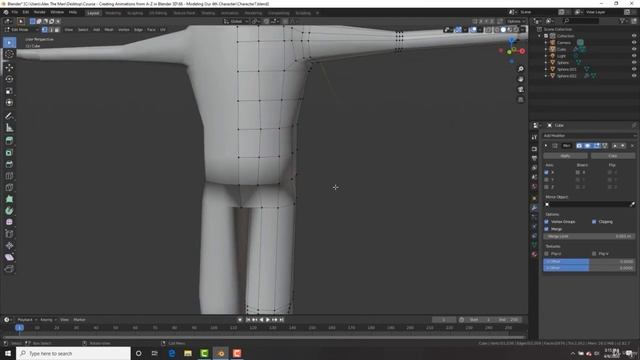Image resolution: width=640 pixels, height=360 pixels.
Task: Open the timeline Playback menu
Action: tap(25, 320)
